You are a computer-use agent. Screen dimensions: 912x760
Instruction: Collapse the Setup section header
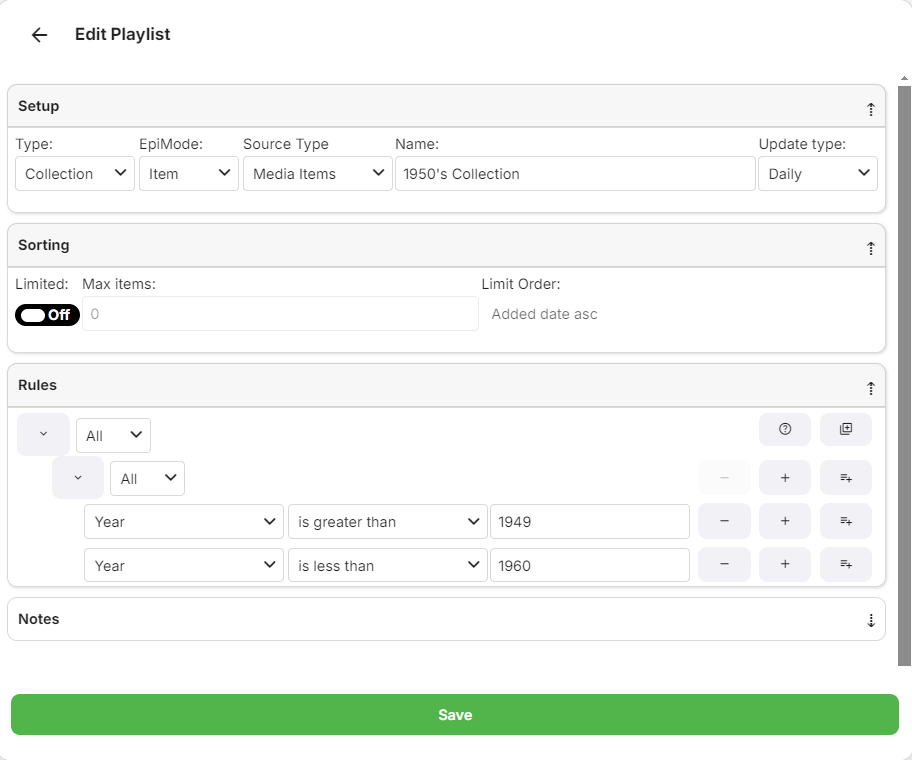(x=869, y=107)
